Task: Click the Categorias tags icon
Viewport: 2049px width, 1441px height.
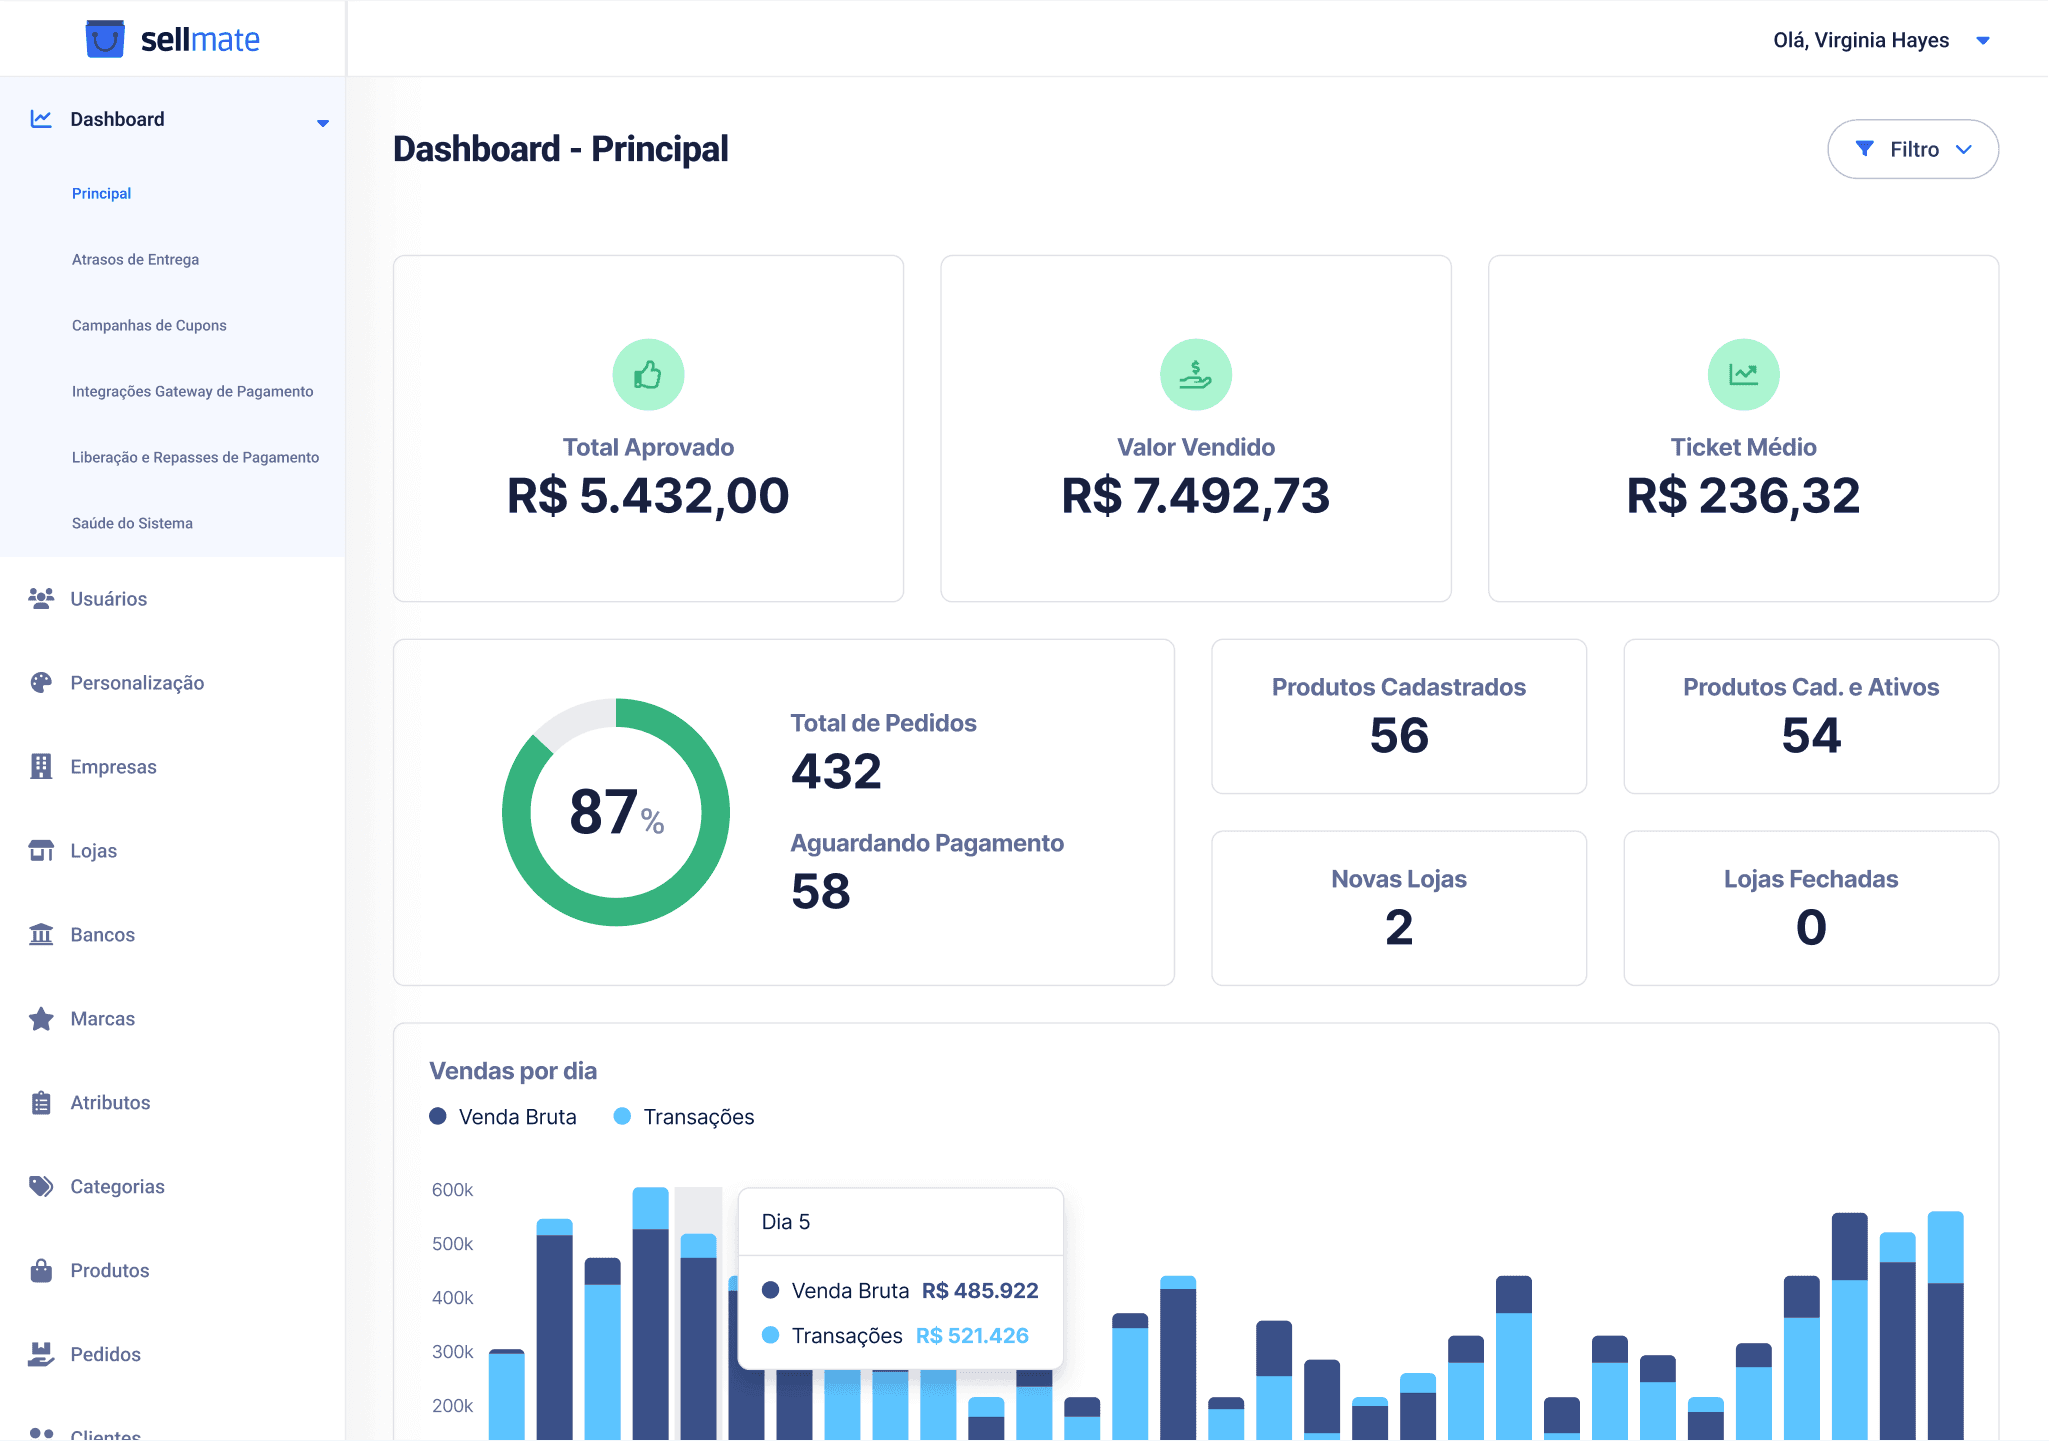Action: pyautogui.click(x=41, y=1186)
